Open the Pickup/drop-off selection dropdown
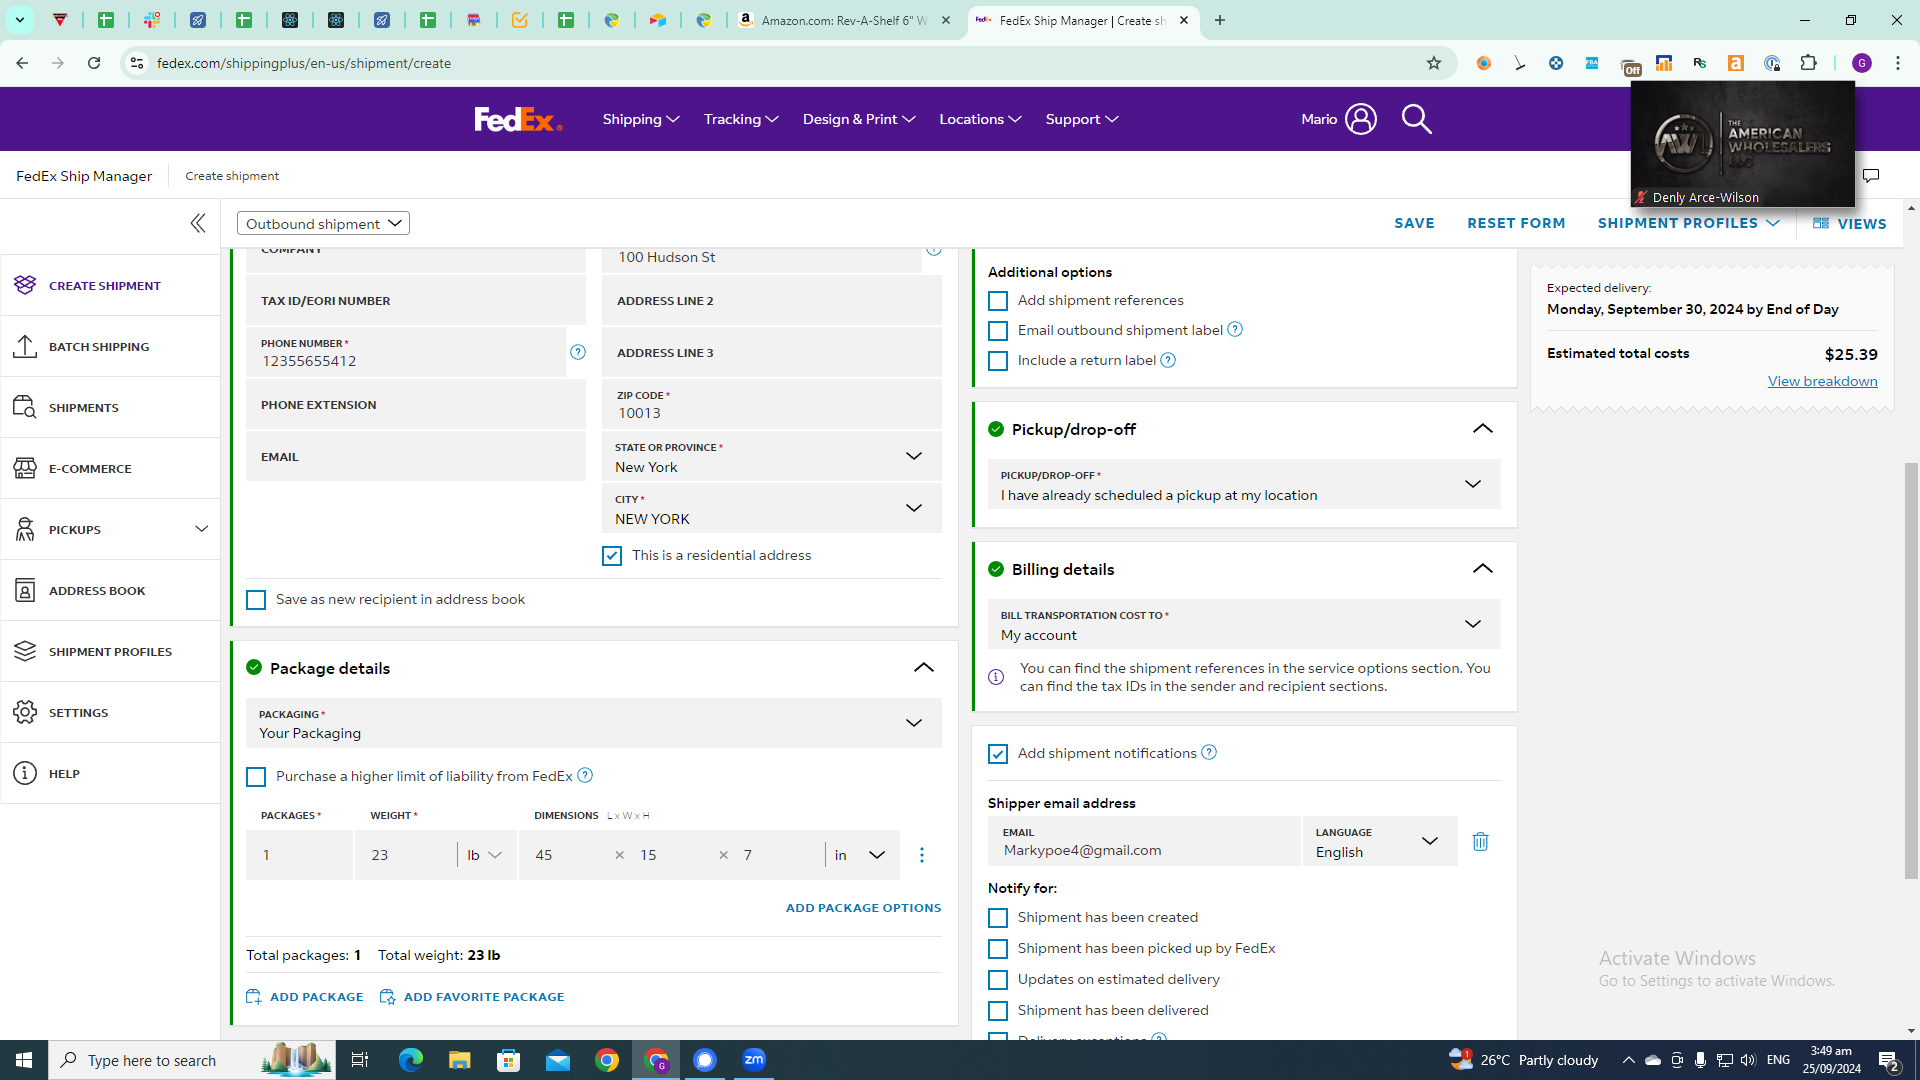This screenshot has height=1080, width=1920. (1244, 485)
